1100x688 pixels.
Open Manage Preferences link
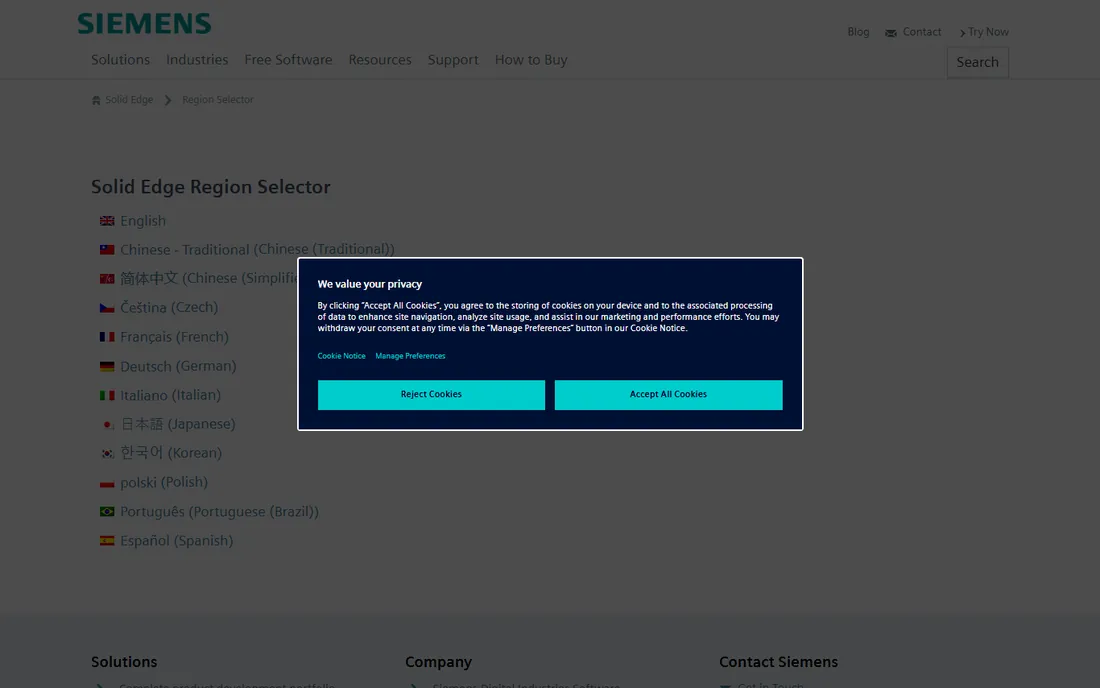click(410, 356)
